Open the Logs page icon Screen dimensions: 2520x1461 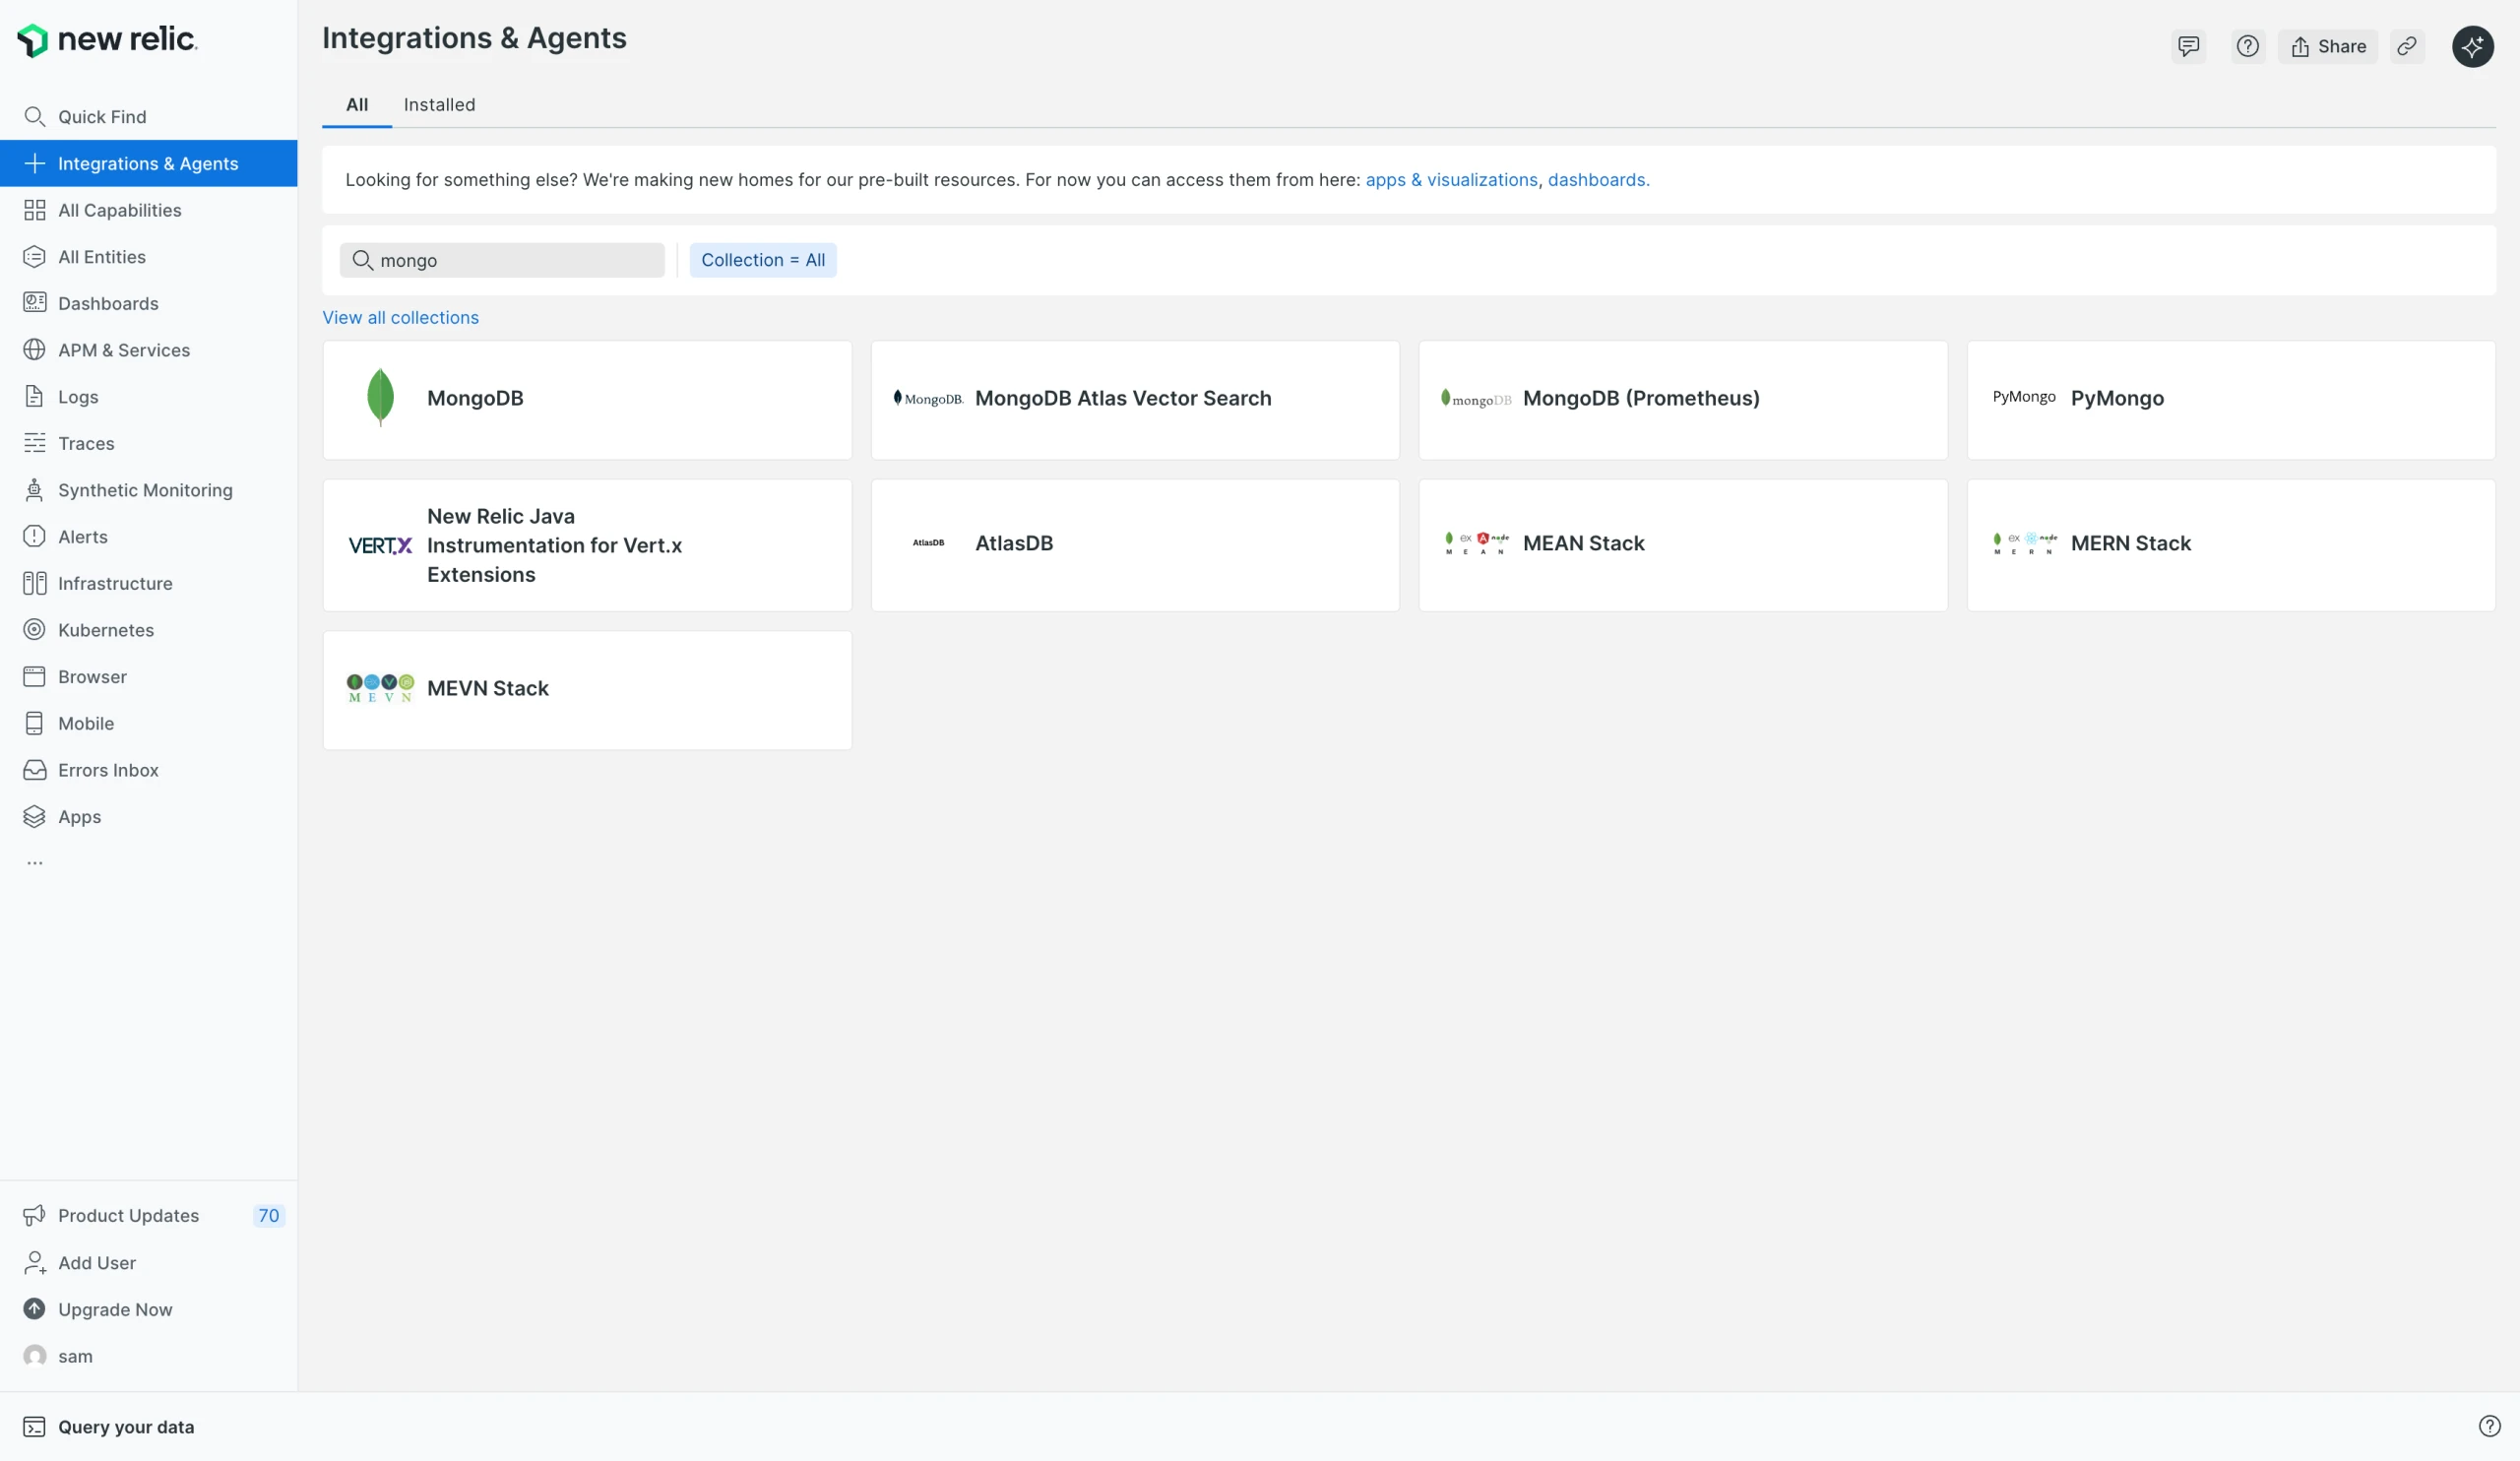(34, 397)
